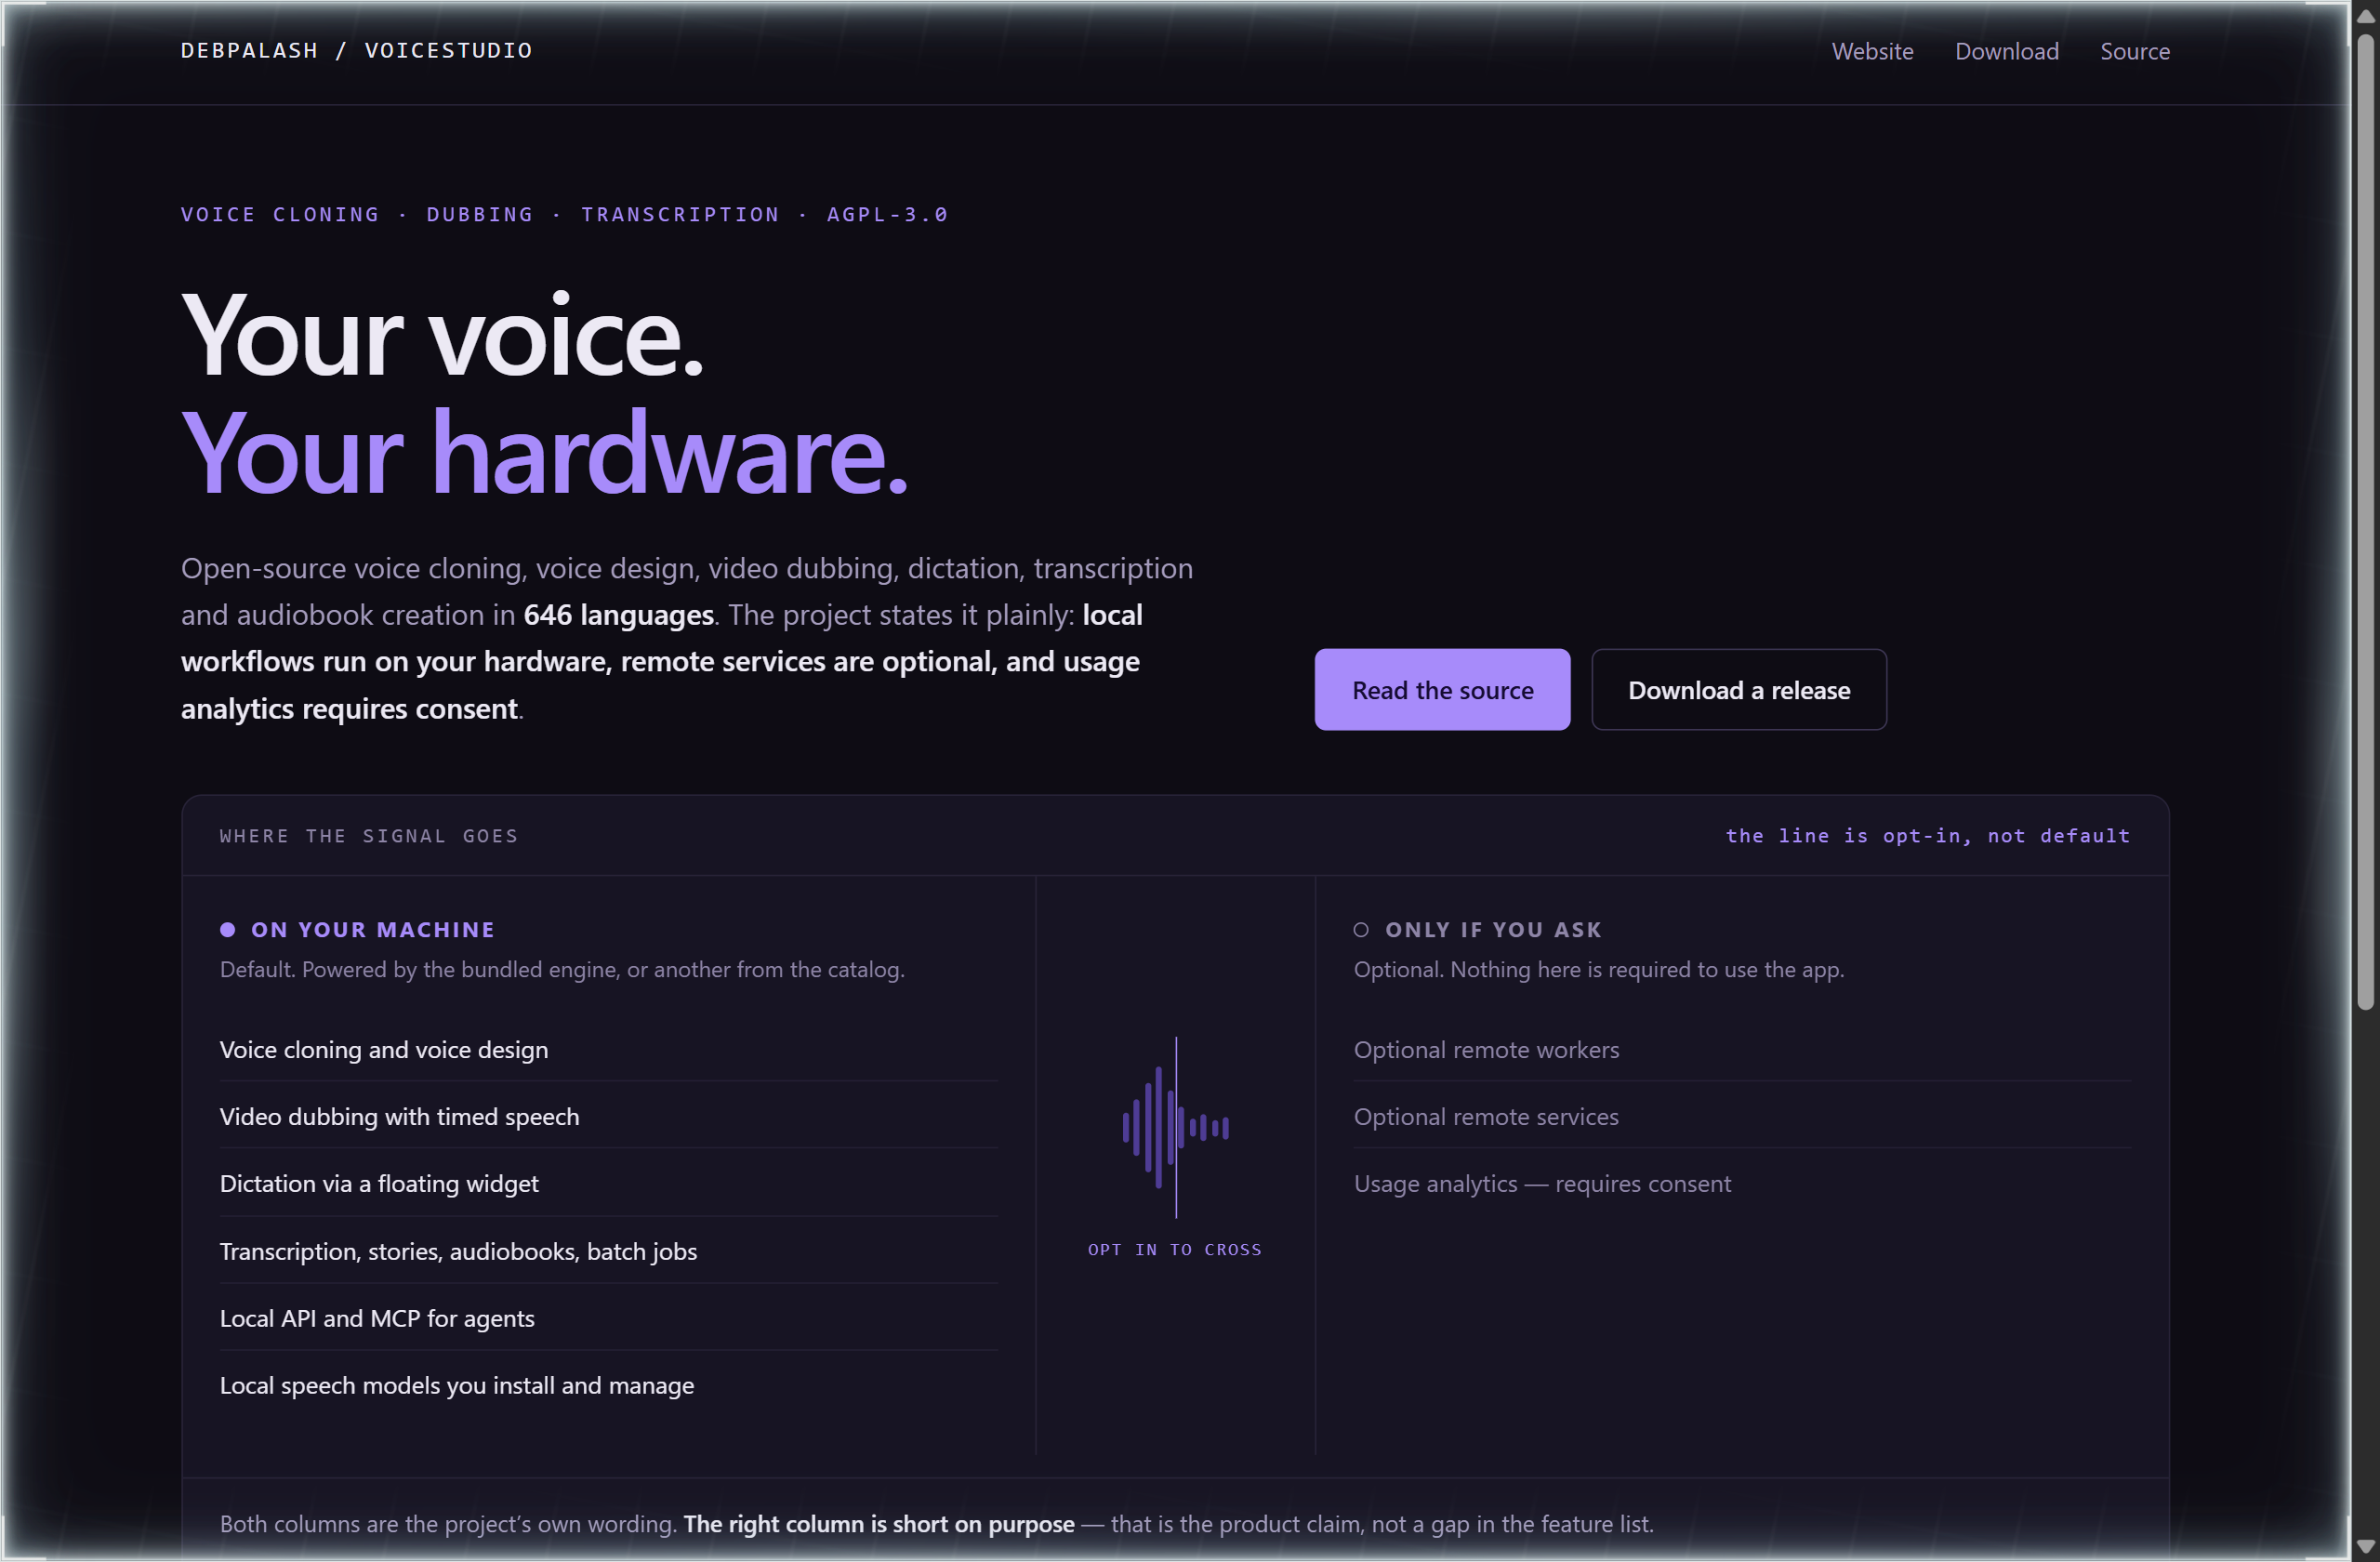Select 'Local speech models you install and manage'

point(608,1385)
